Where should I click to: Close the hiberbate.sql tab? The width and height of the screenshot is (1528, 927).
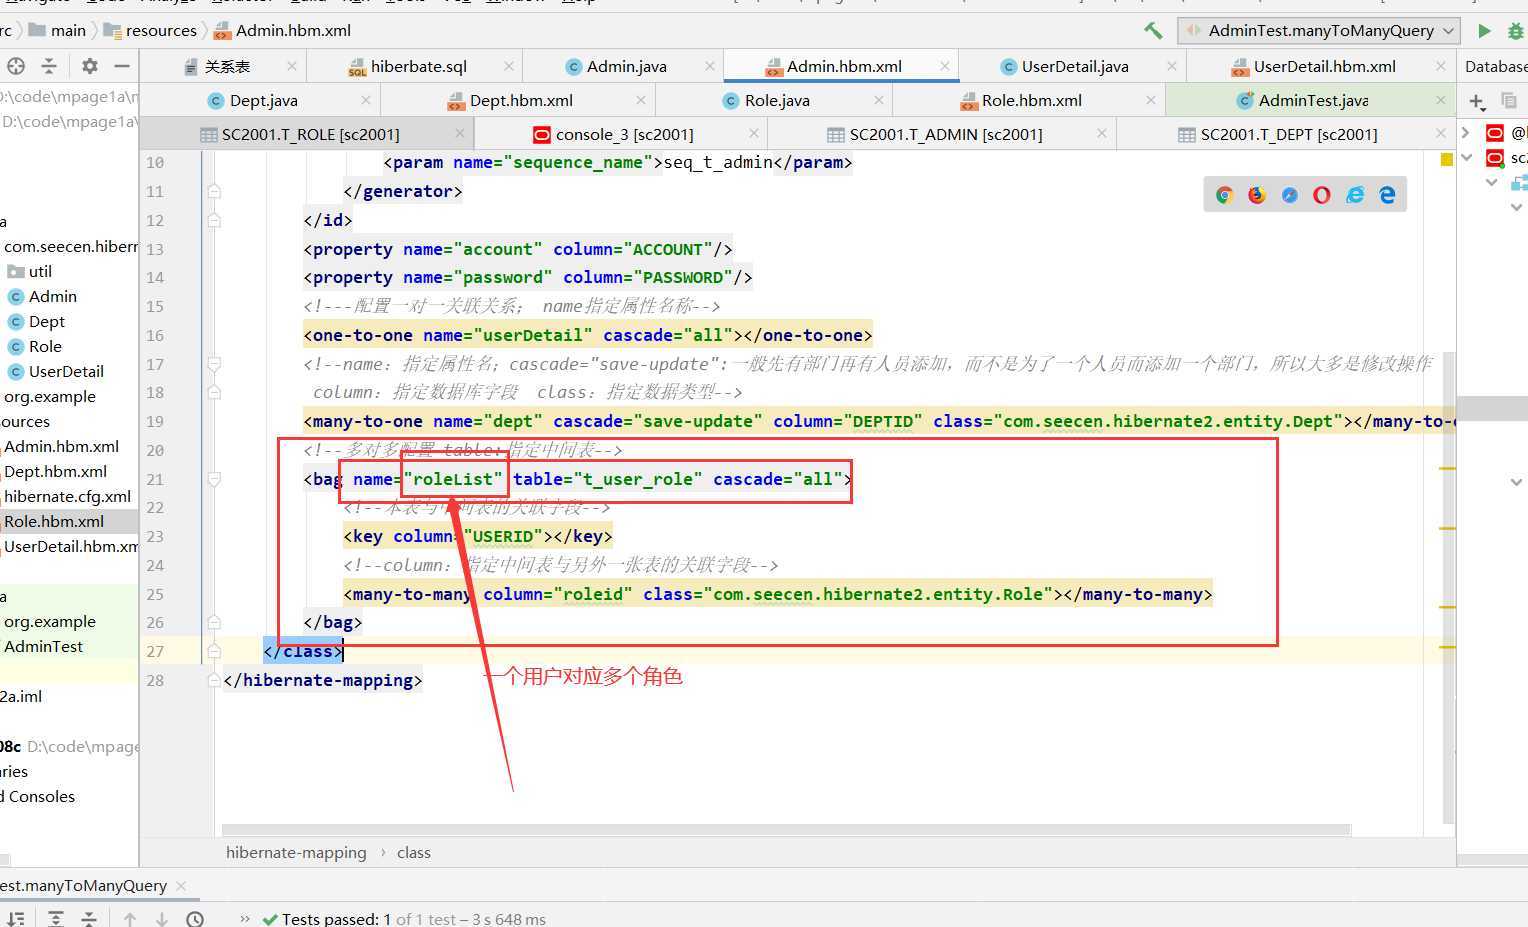tap(508, 66)
